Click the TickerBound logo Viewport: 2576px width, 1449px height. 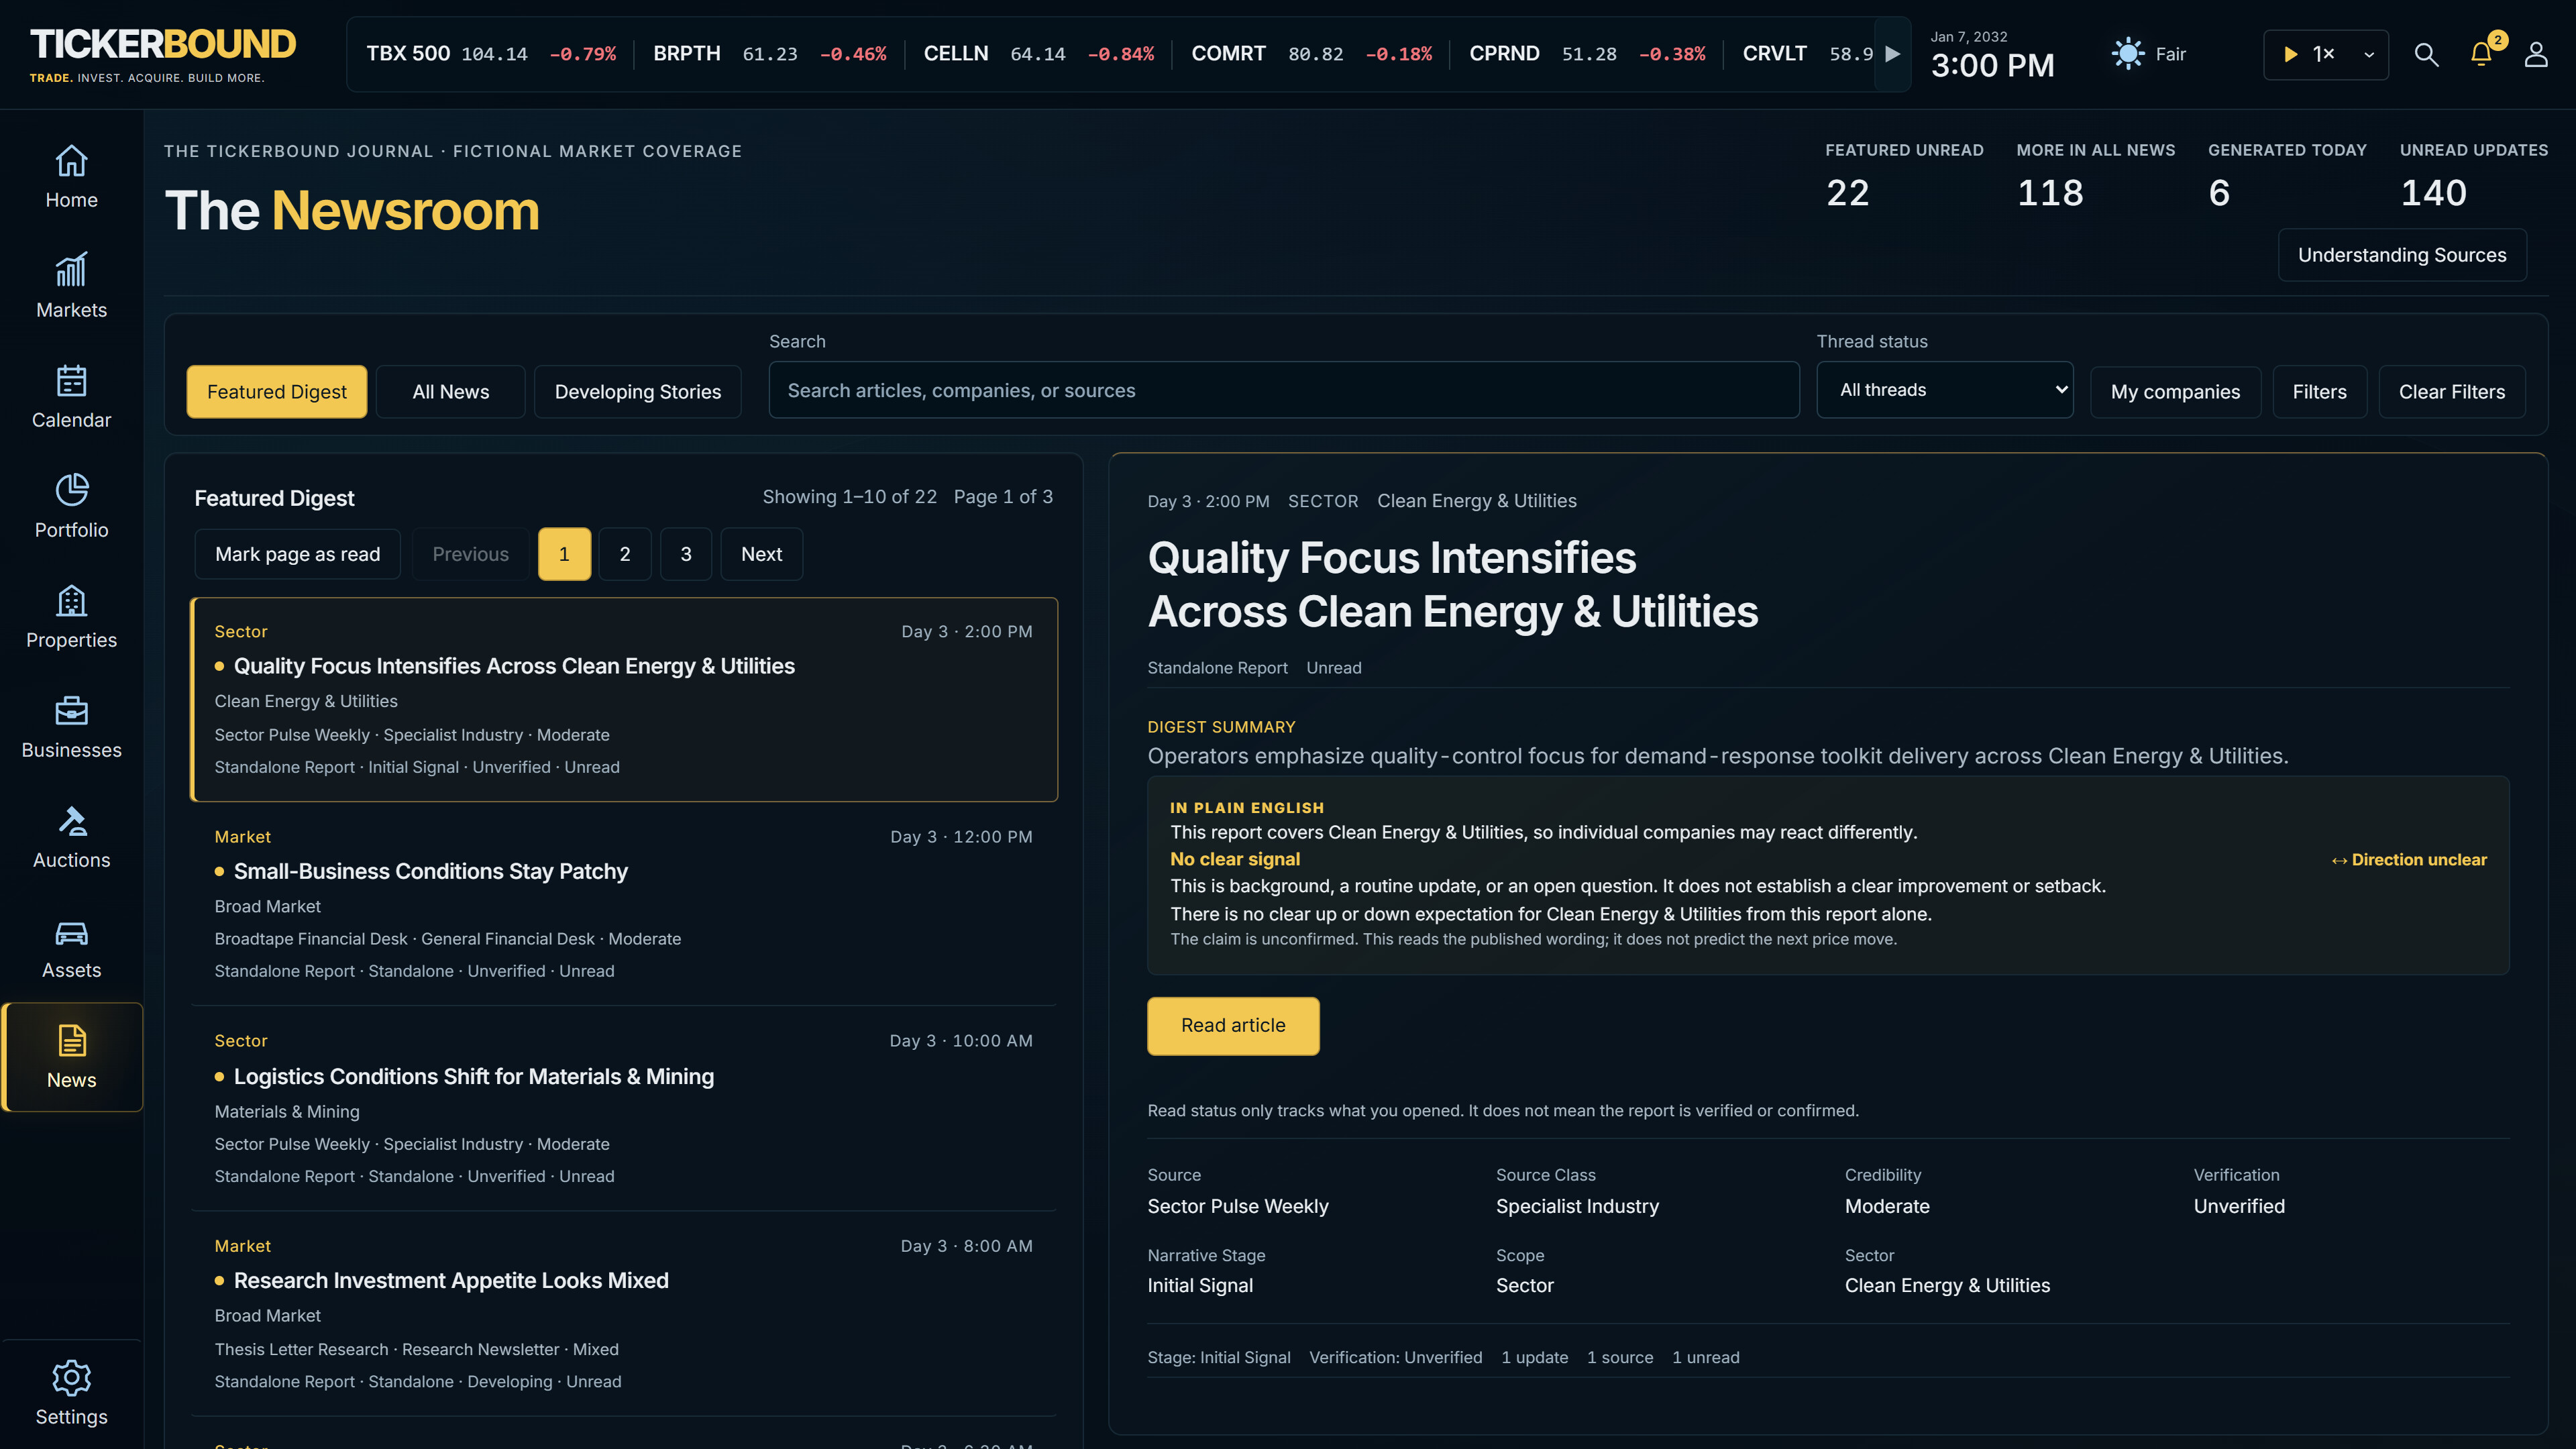(x=163, y=54)
